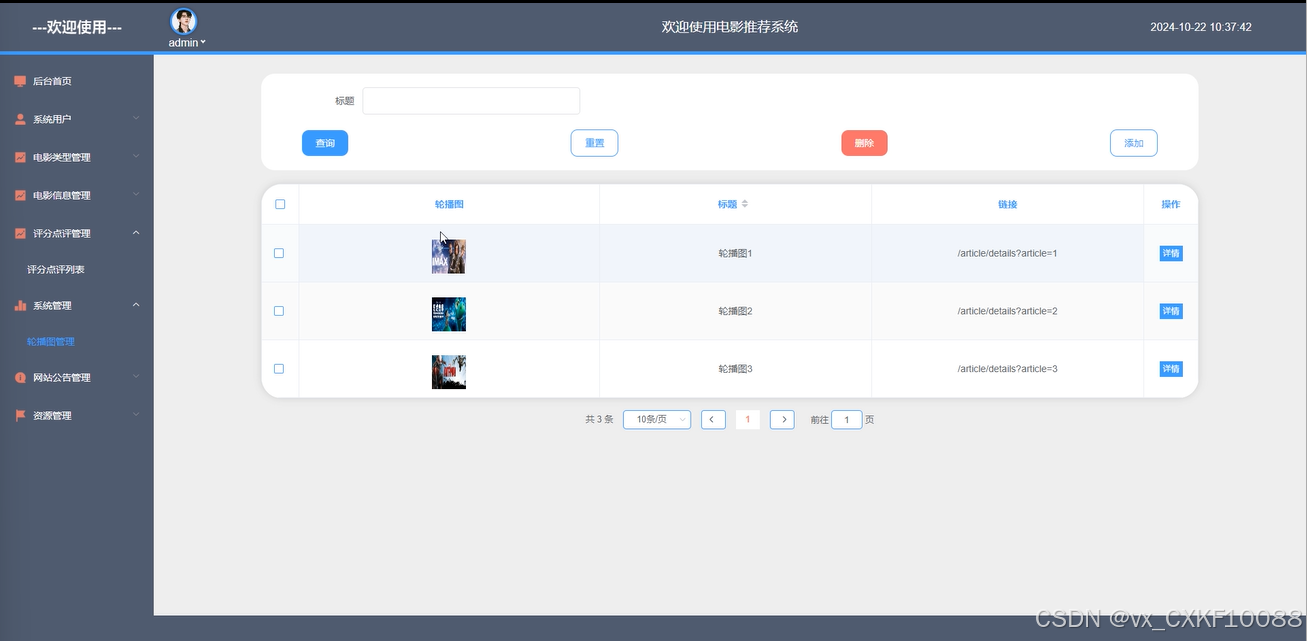Click the chart icon beside 评分点评管理
Image resolution: width=1307 pixels, height=641 pixels.
coord(20,233)
